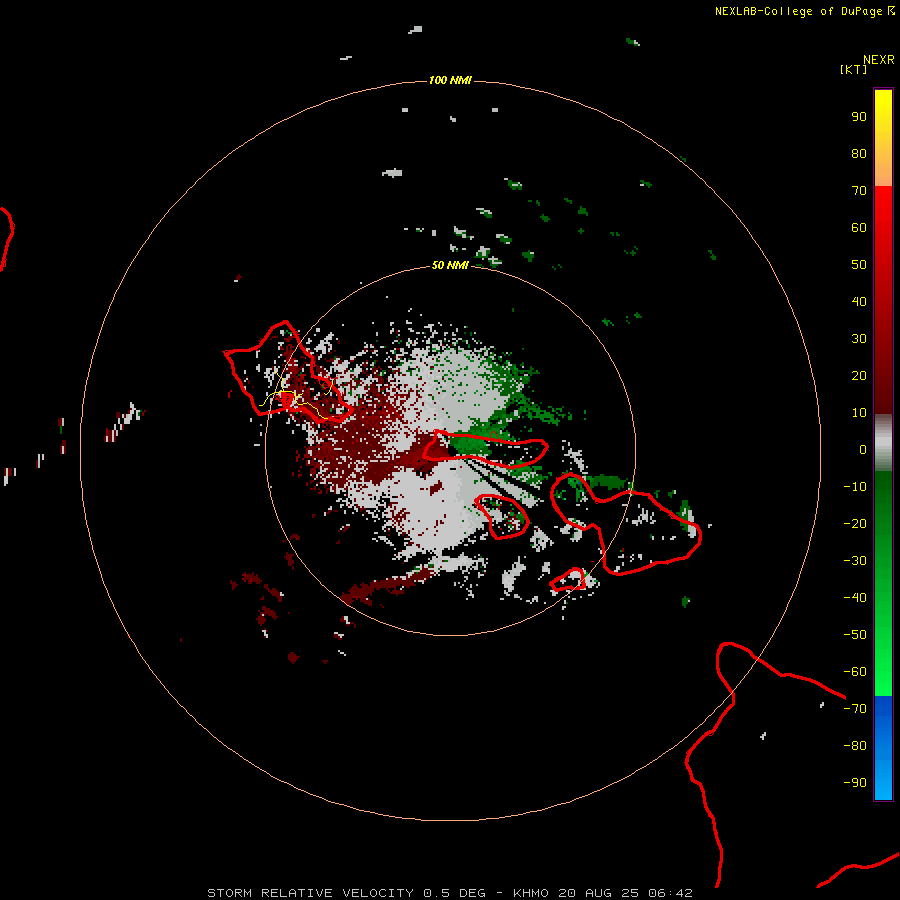Click the -80 value on velocity scale
The height and width of the screenshot is (900, 900).
click(855, 746)
